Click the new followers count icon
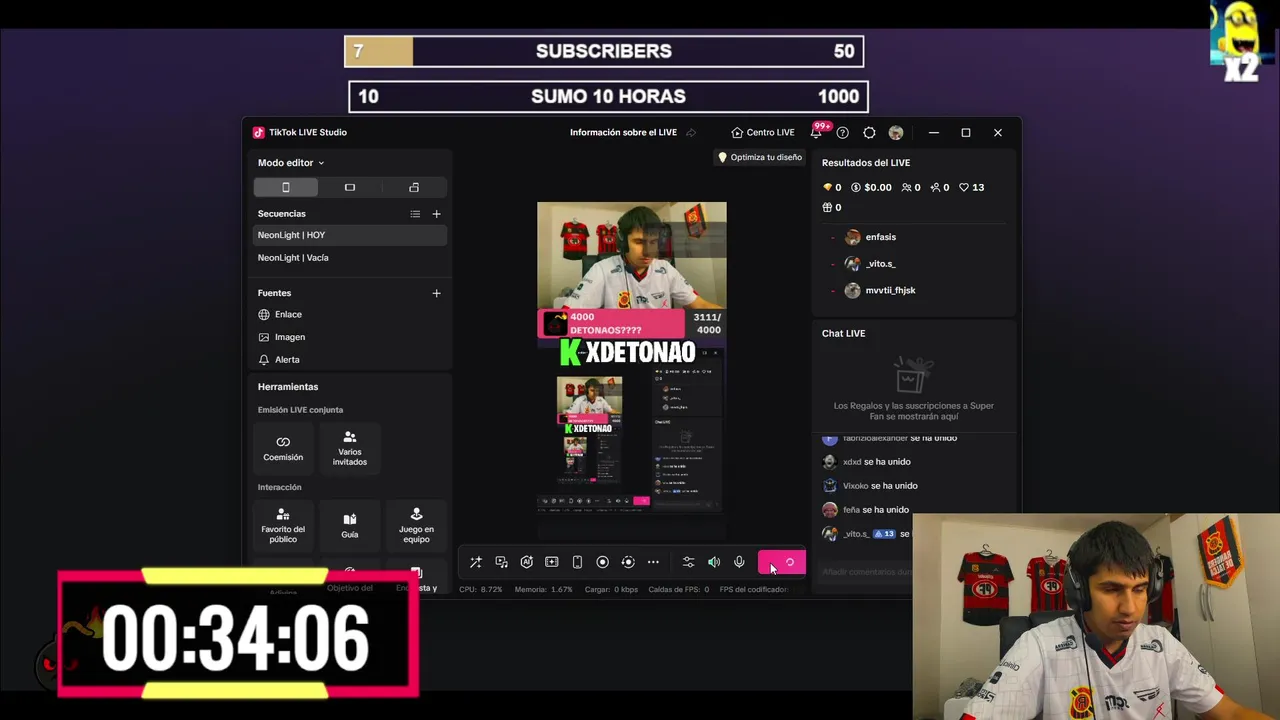 pyautogui.click(x=939, y=187)
